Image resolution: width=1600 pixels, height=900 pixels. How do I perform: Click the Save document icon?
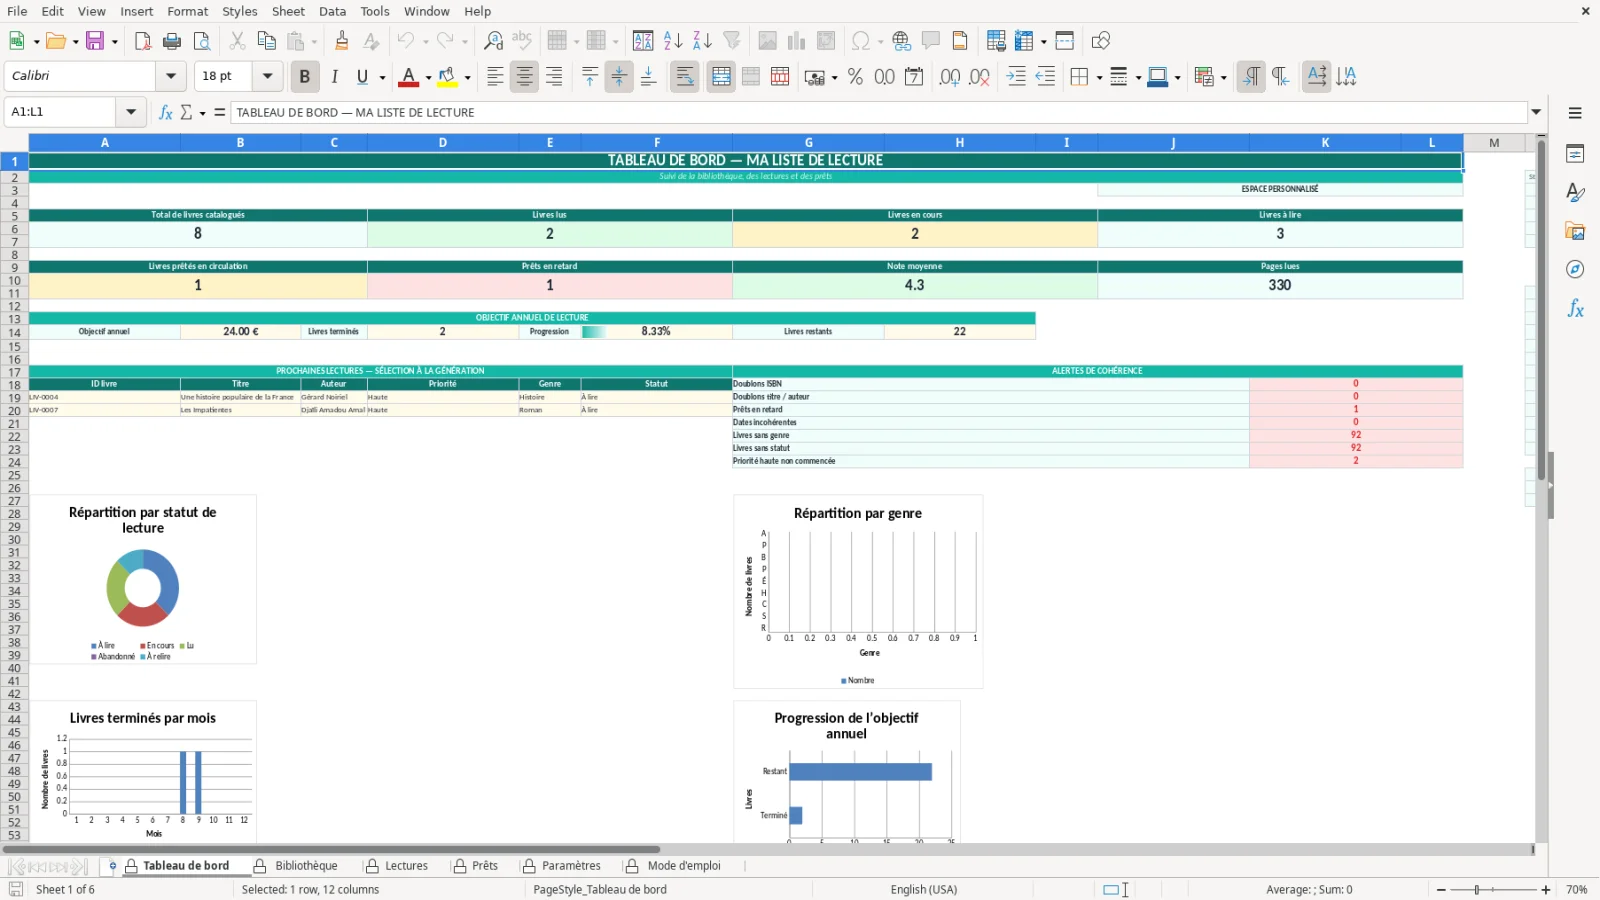coord(95,41)
